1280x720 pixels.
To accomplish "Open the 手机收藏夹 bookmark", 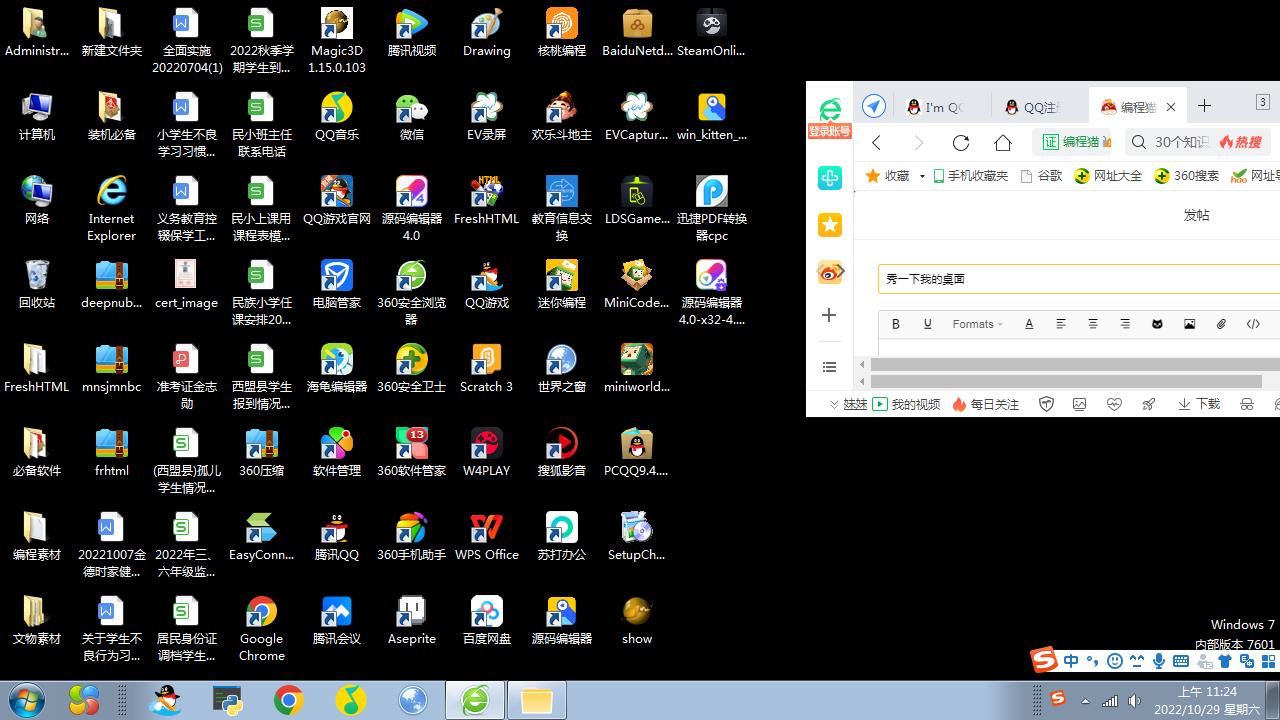I will tap(970, 176).
